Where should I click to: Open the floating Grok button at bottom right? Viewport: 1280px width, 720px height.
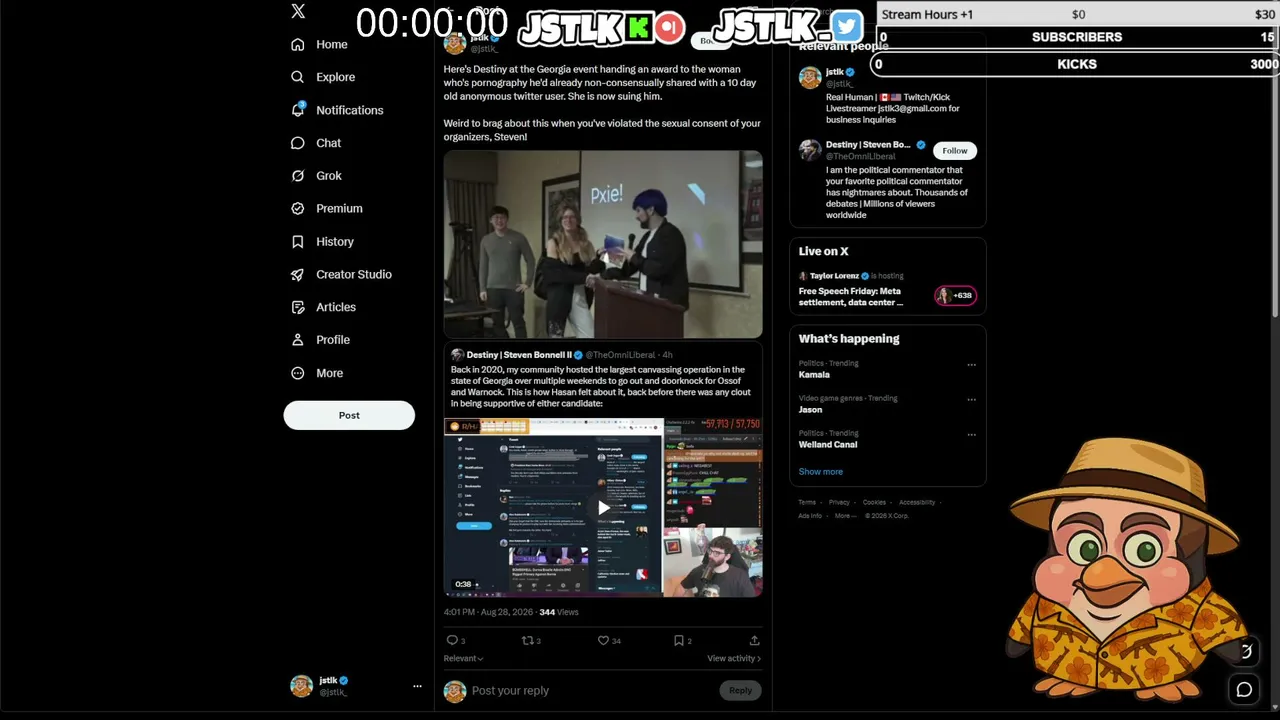click(1245, 652)
